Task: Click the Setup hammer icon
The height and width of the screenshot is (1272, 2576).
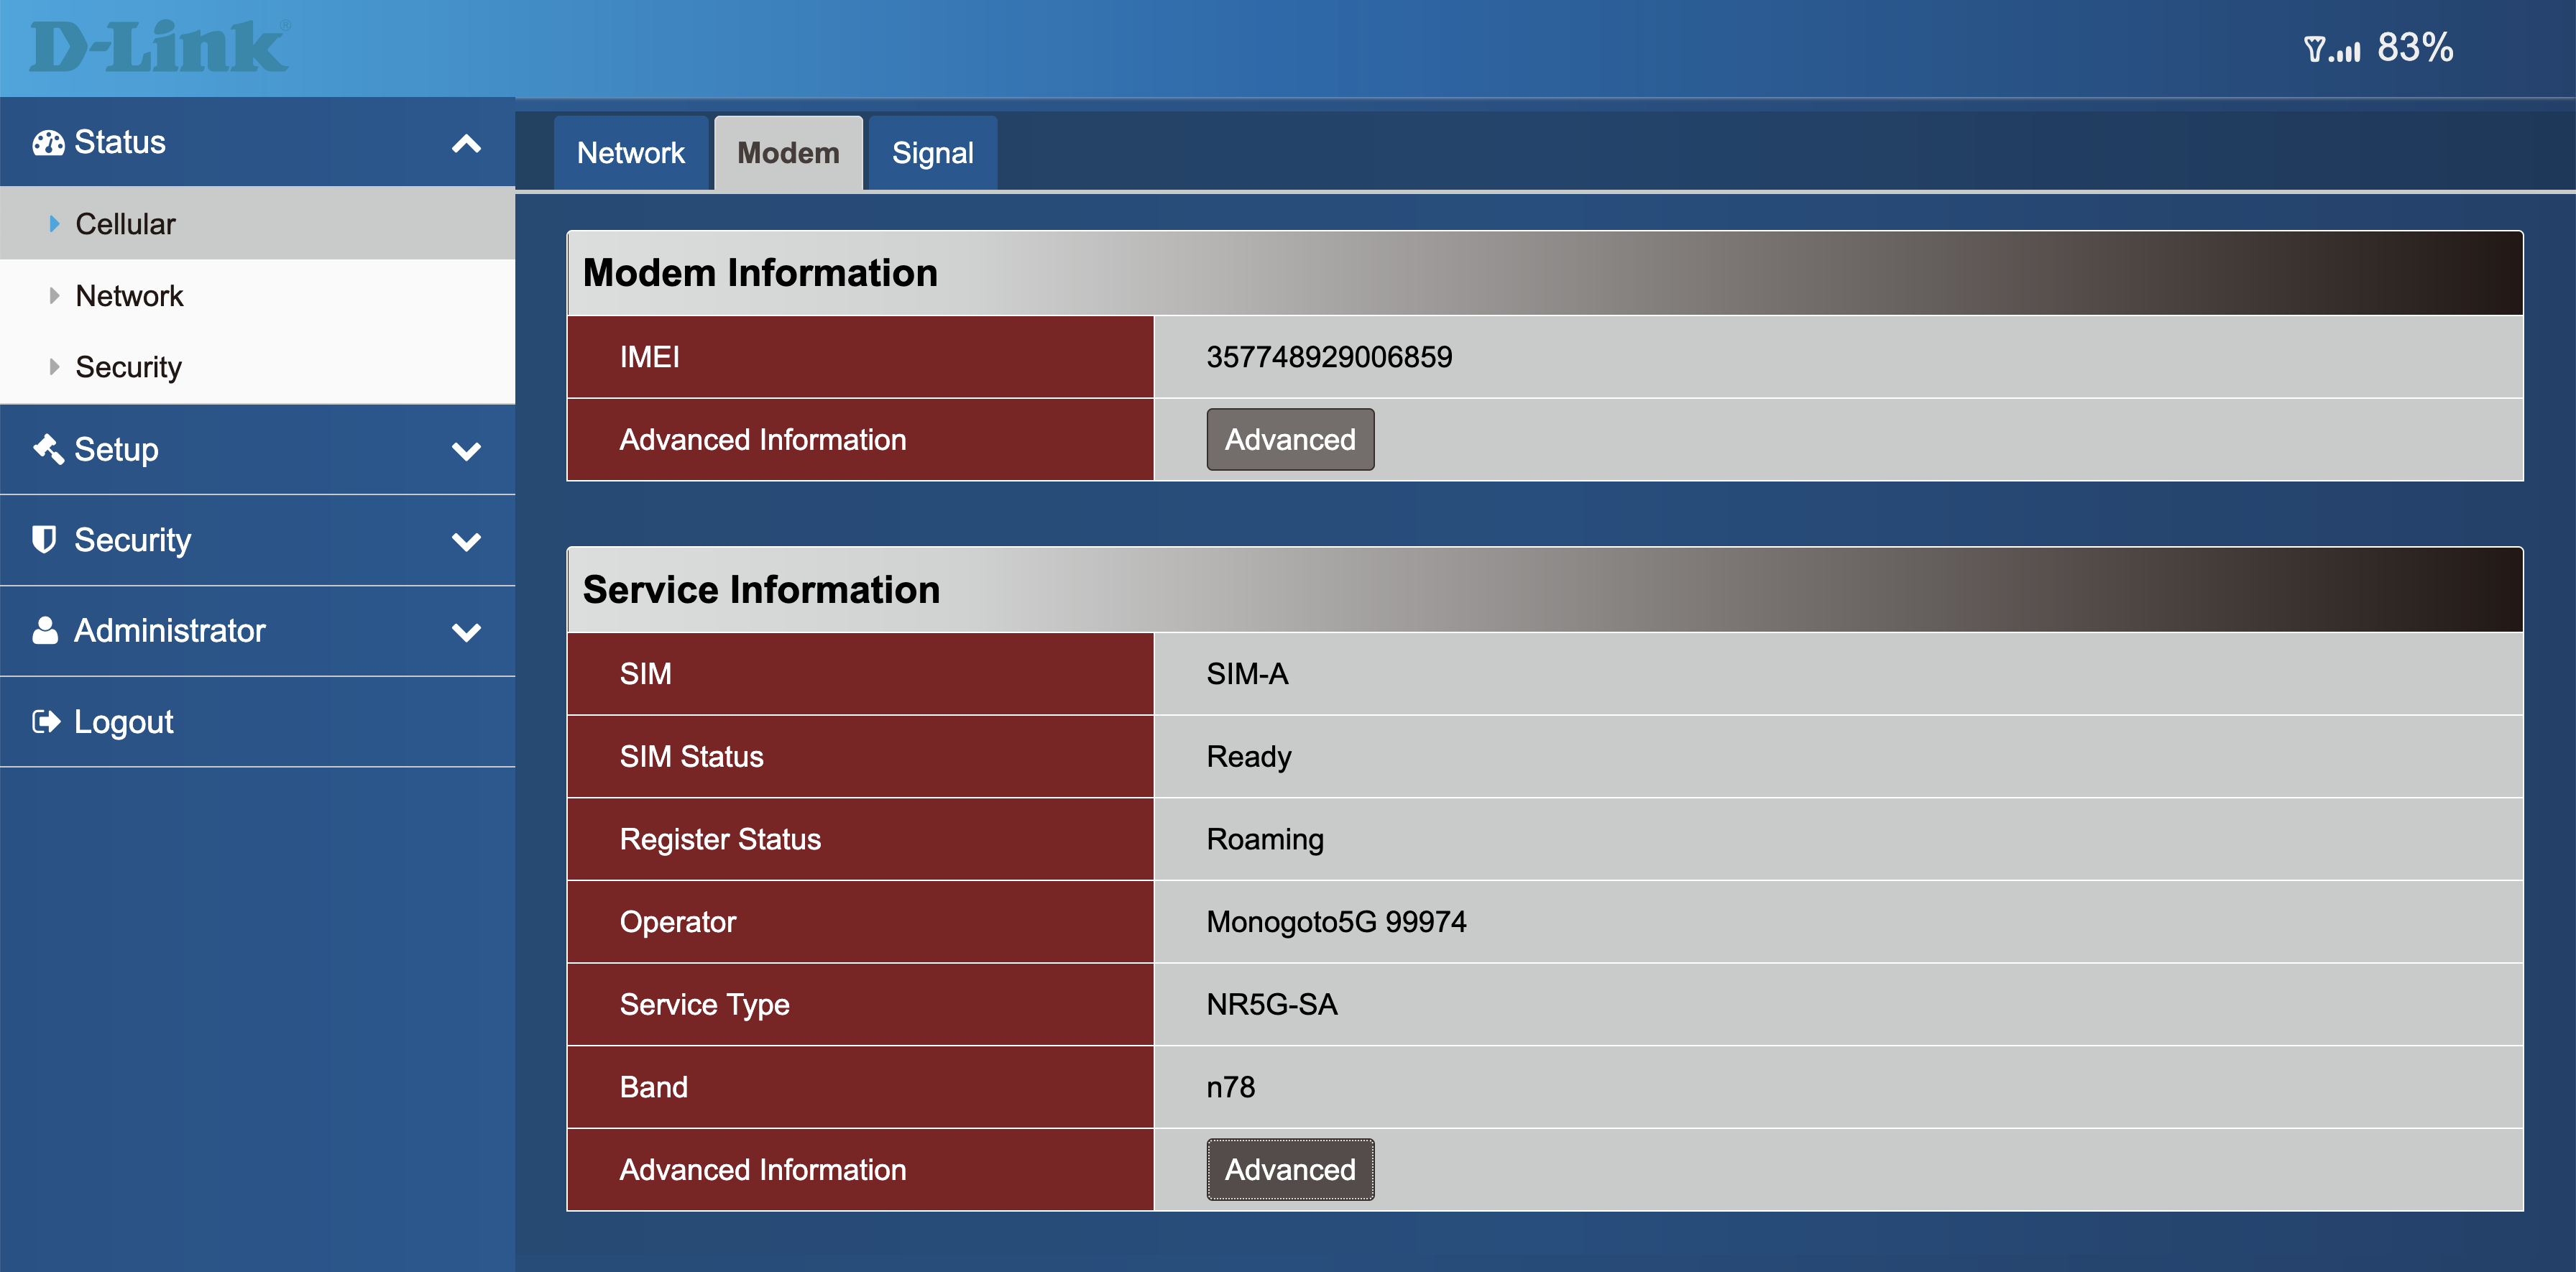Action: pyautogui.click(x=47, y=450)
